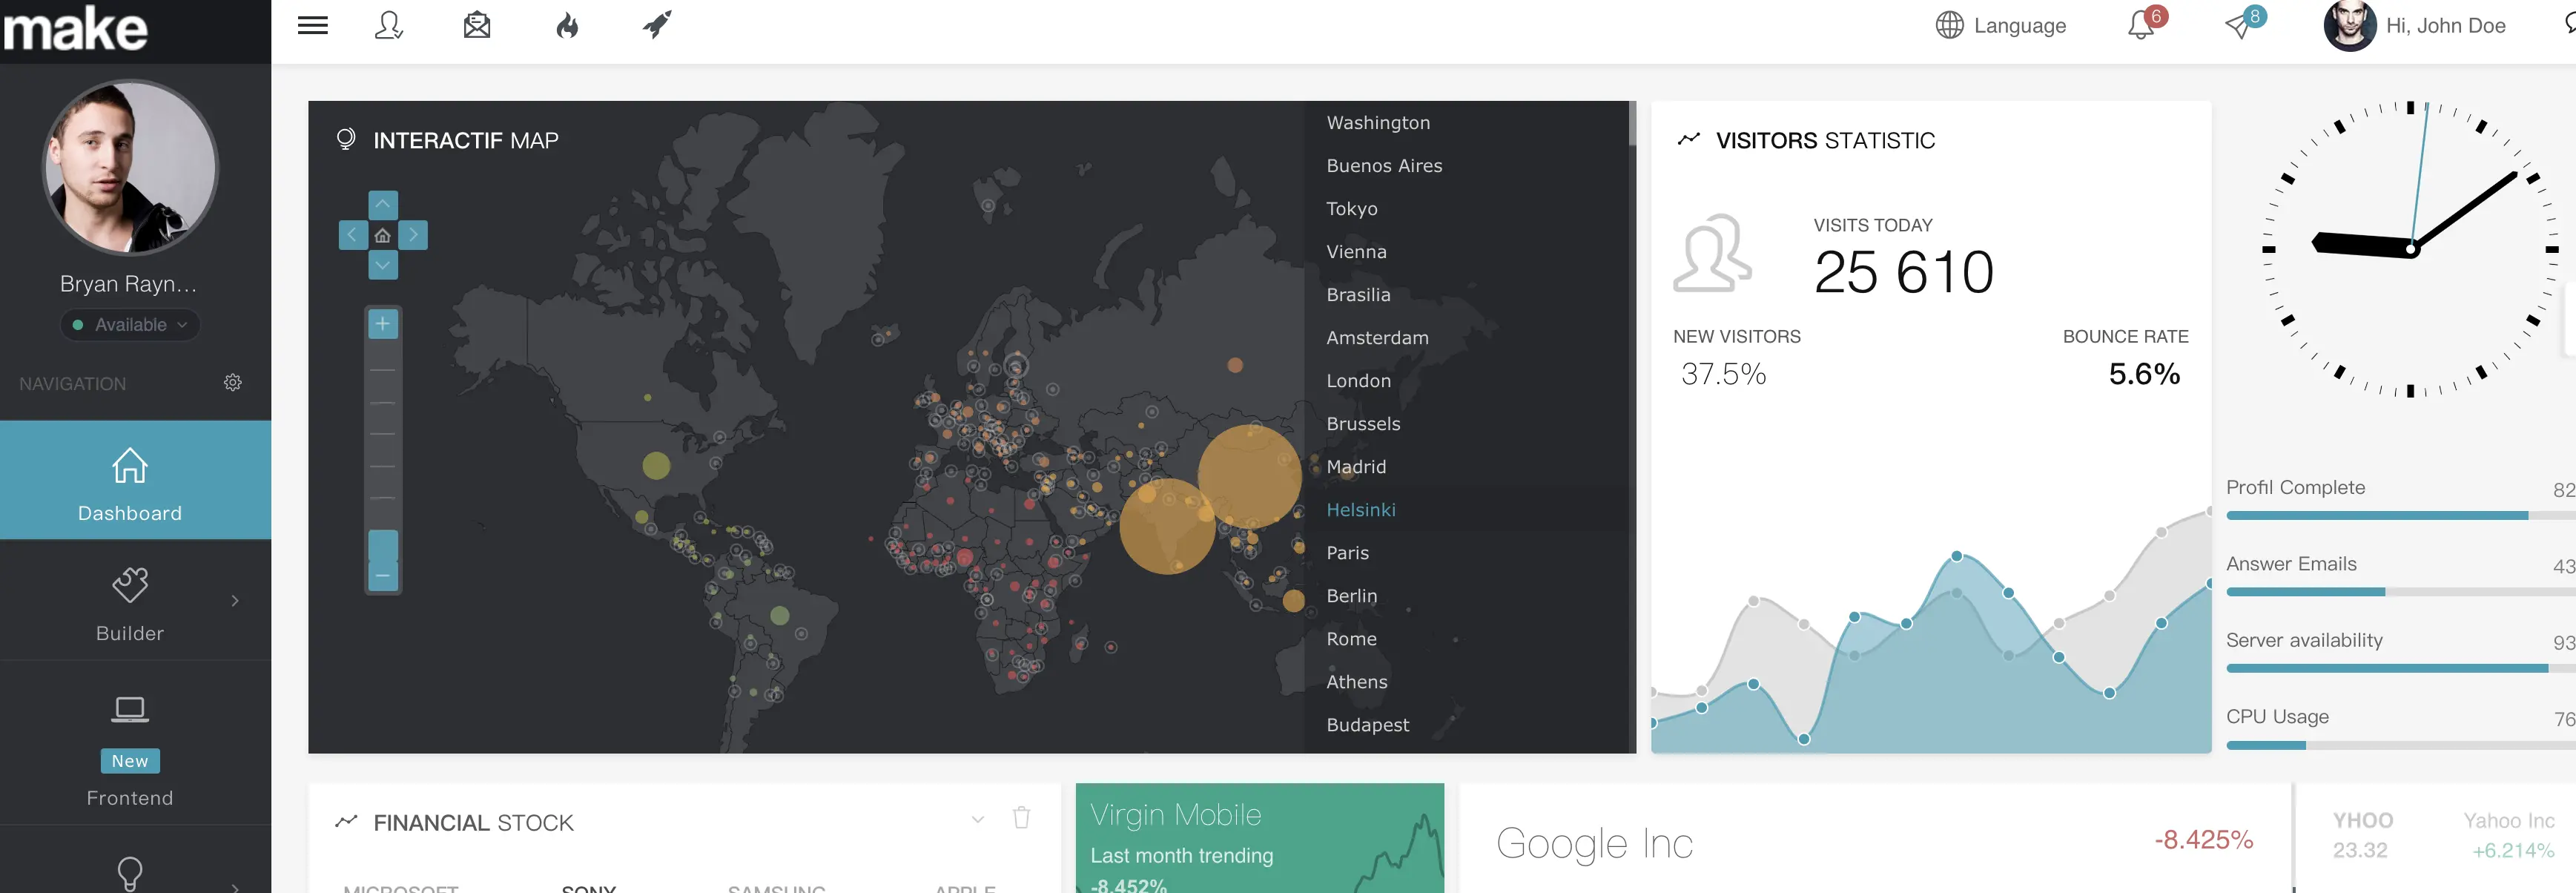
Task: Pan the map left
Action: [353, 235]
